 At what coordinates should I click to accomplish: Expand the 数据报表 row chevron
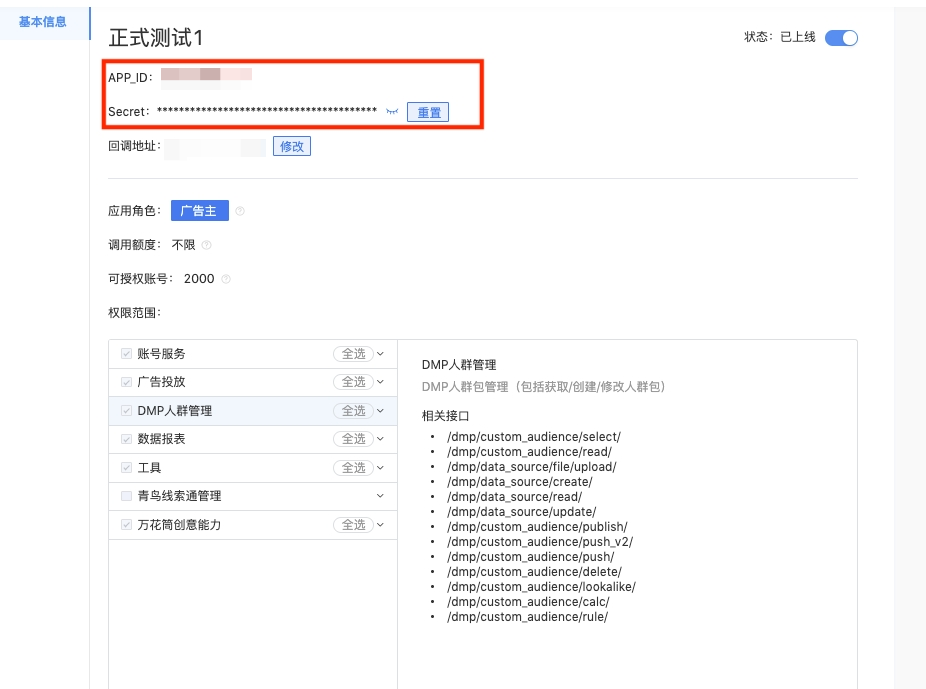[x=380, y=439]
